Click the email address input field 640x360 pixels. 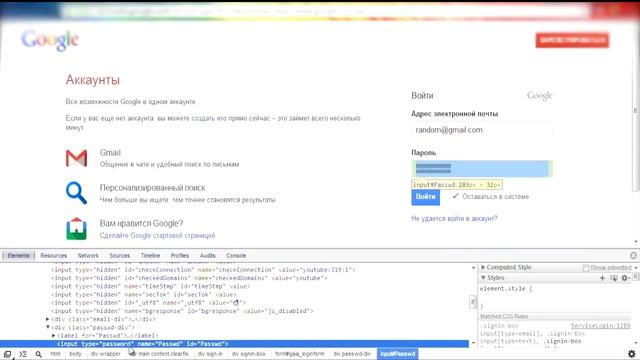[x=482, y=130]
